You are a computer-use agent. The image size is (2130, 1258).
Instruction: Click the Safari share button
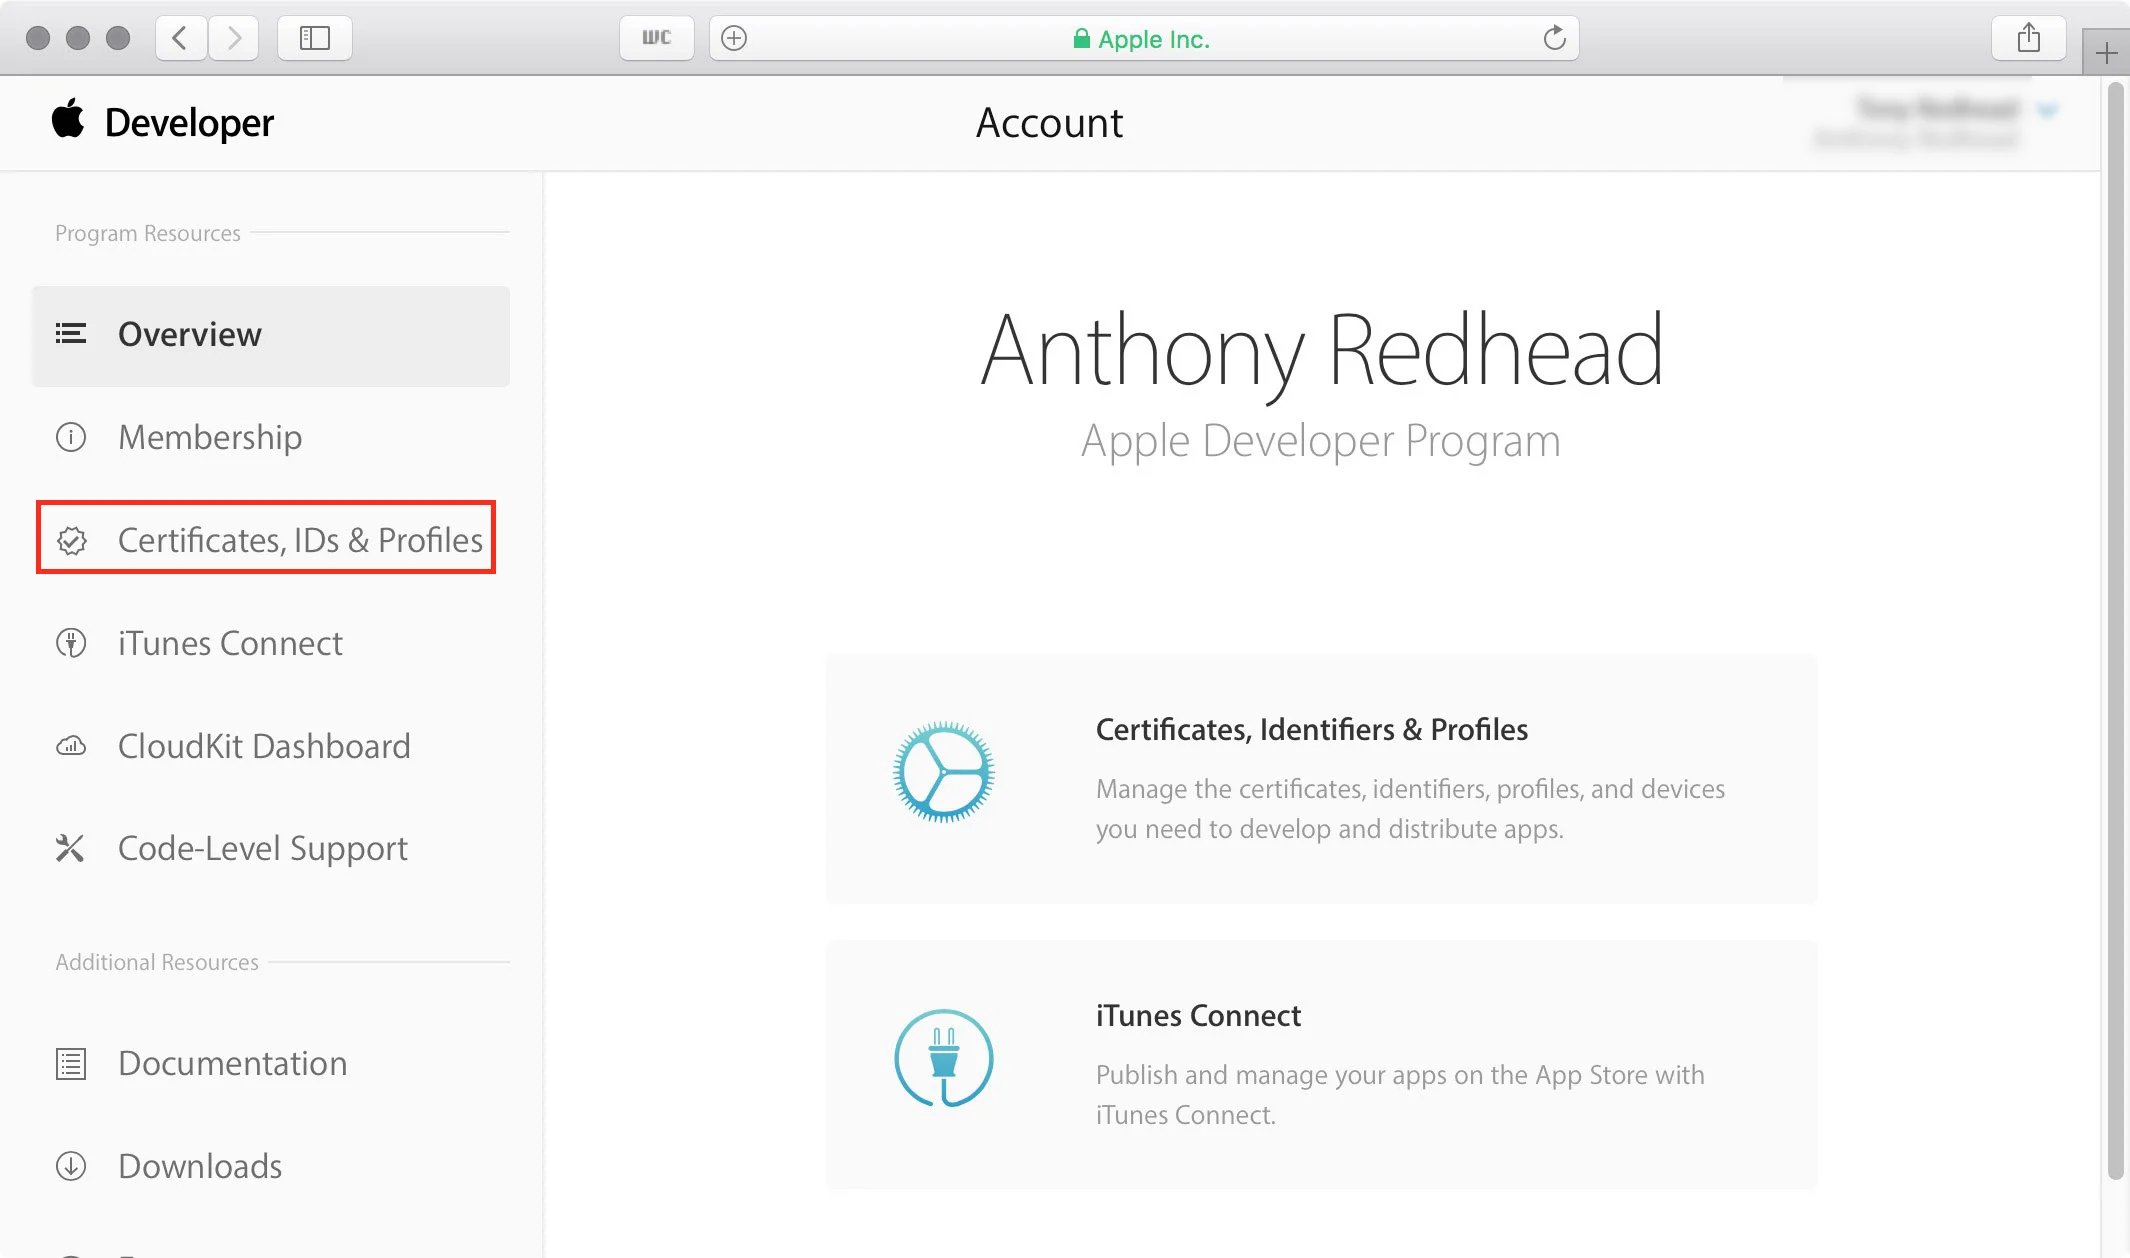(2028, 38)
